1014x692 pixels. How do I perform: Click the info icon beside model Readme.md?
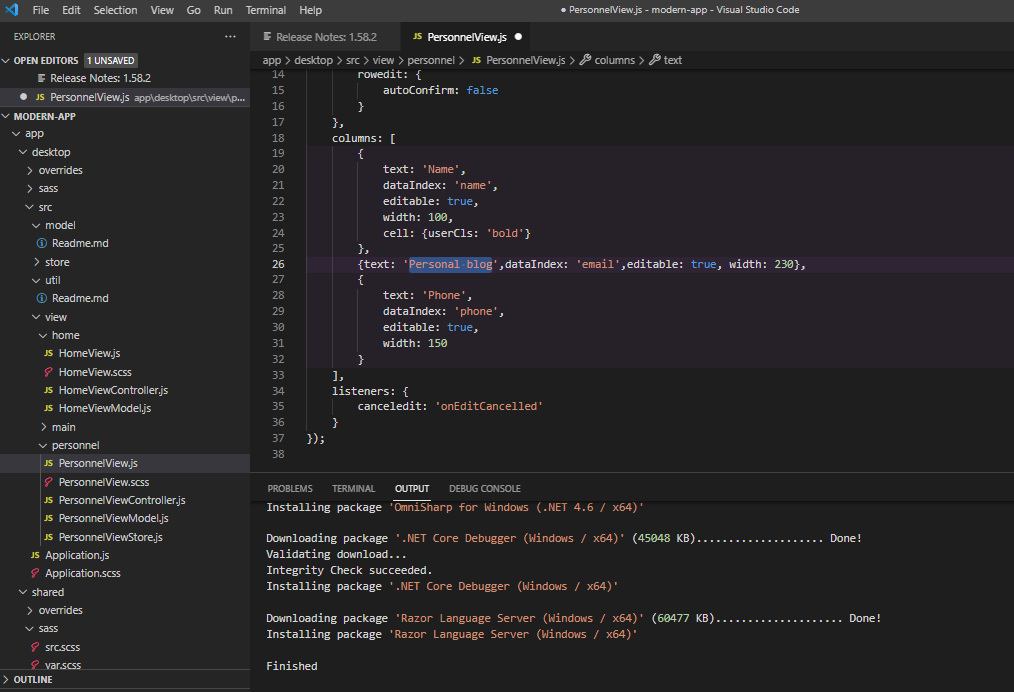[41, 243]
